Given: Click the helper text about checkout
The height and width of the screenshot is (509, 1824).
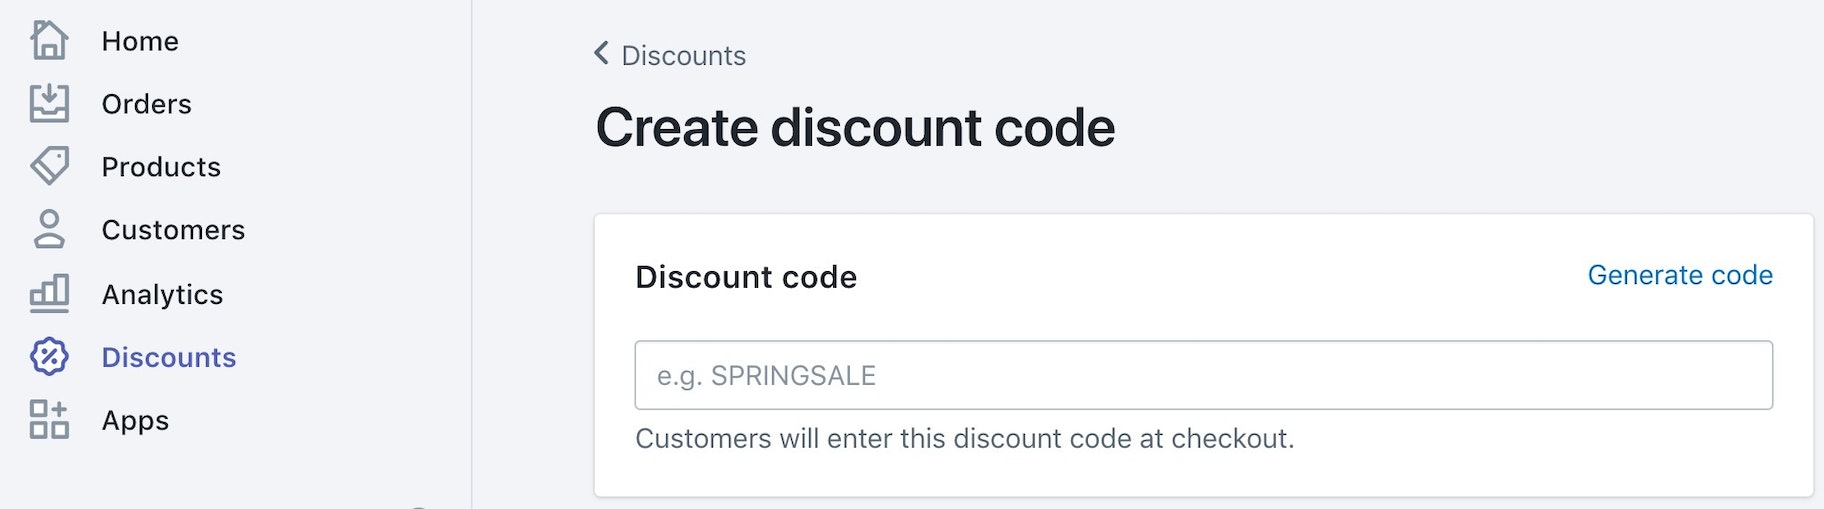Looking at the screenshot, I should click(x=964, y=438).
